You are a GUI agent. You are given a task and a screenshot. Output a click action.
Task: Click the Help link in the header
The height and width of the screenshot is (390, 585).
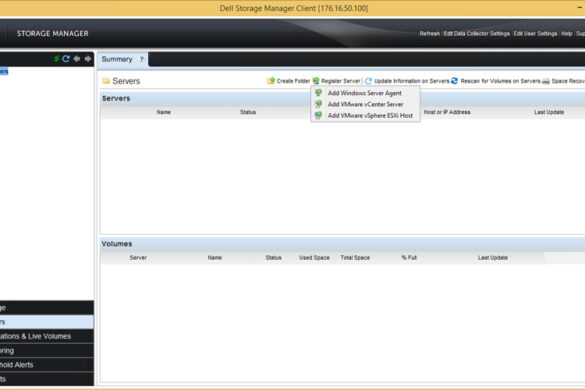(x=566, y=34)
